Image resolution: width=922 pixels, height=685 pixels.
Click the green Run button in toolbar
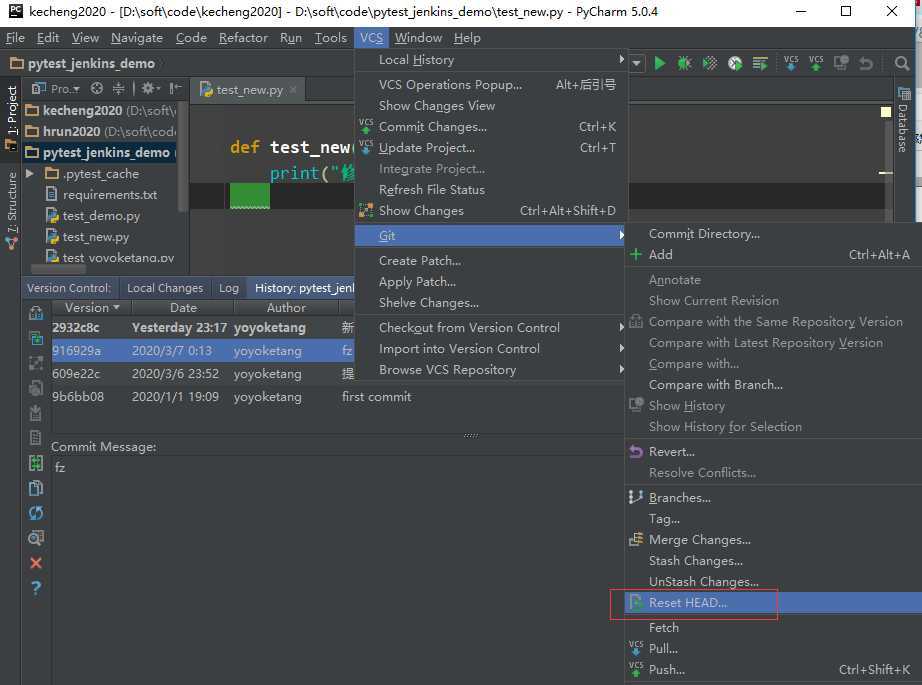(659, 63)
